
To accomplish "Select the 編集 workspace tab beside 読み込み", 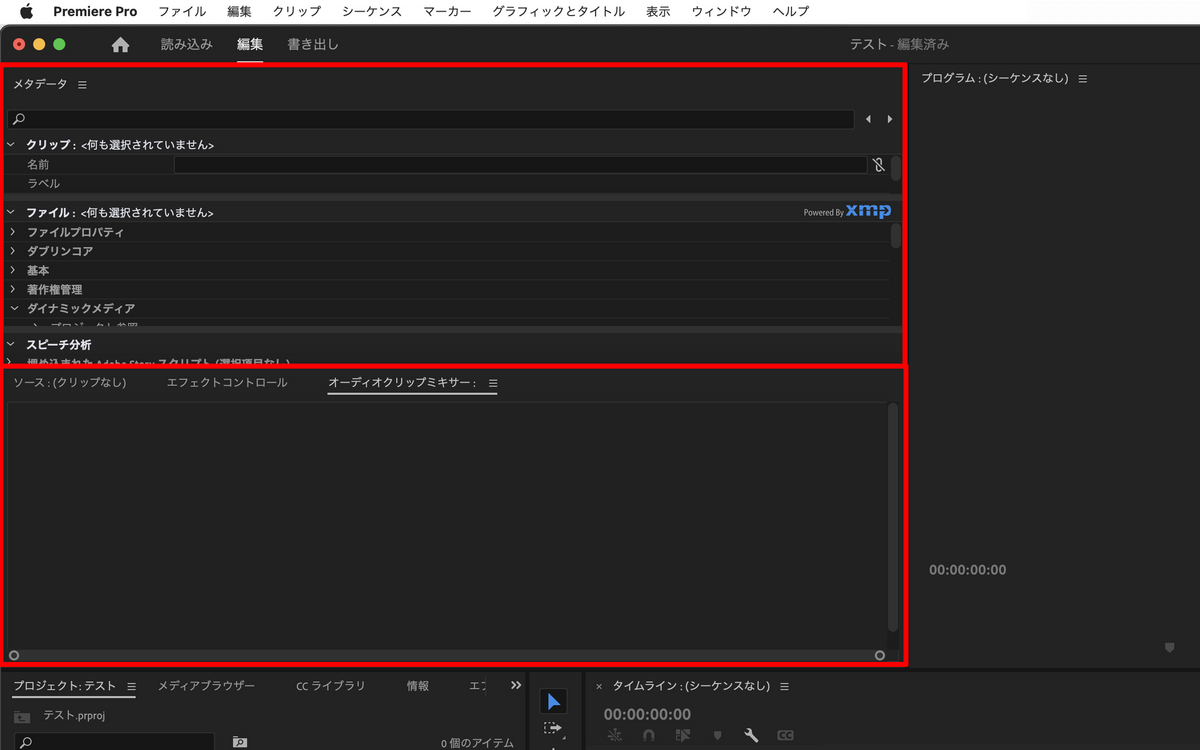I will tap(250, 45).
